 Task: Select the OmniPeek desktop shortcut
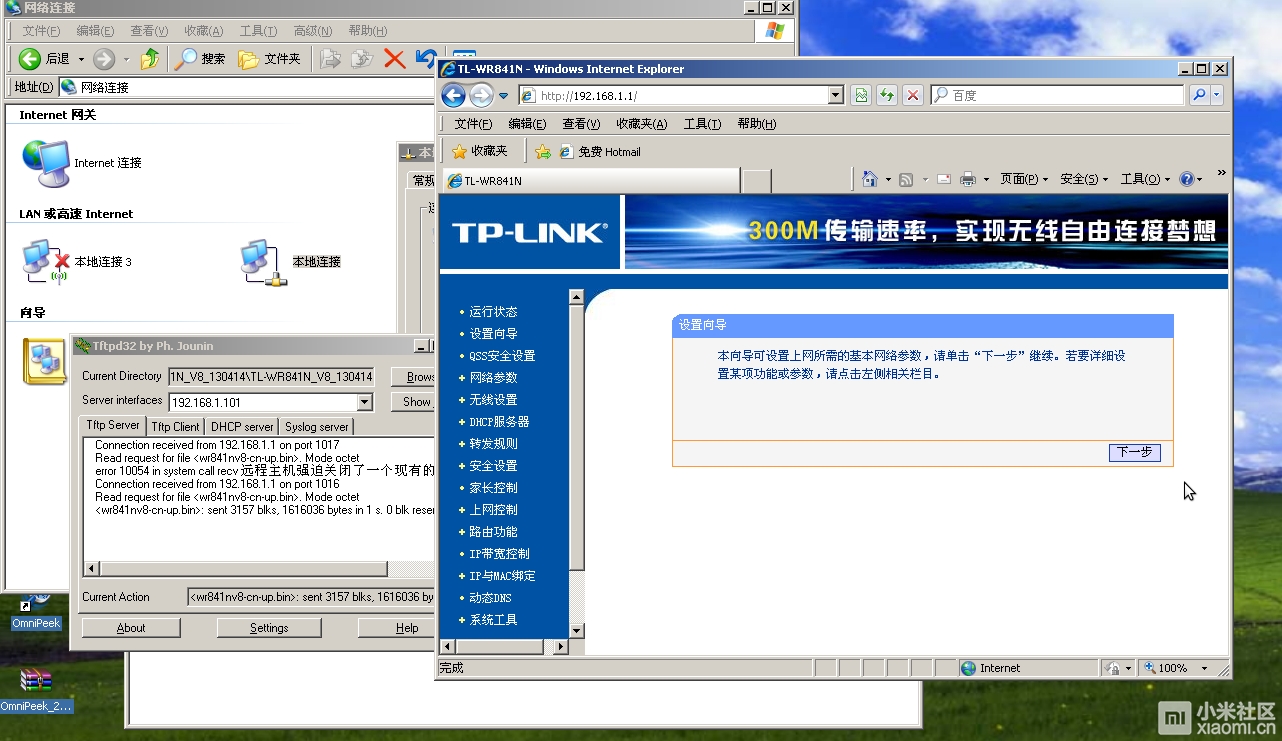(x=36, y=611)
